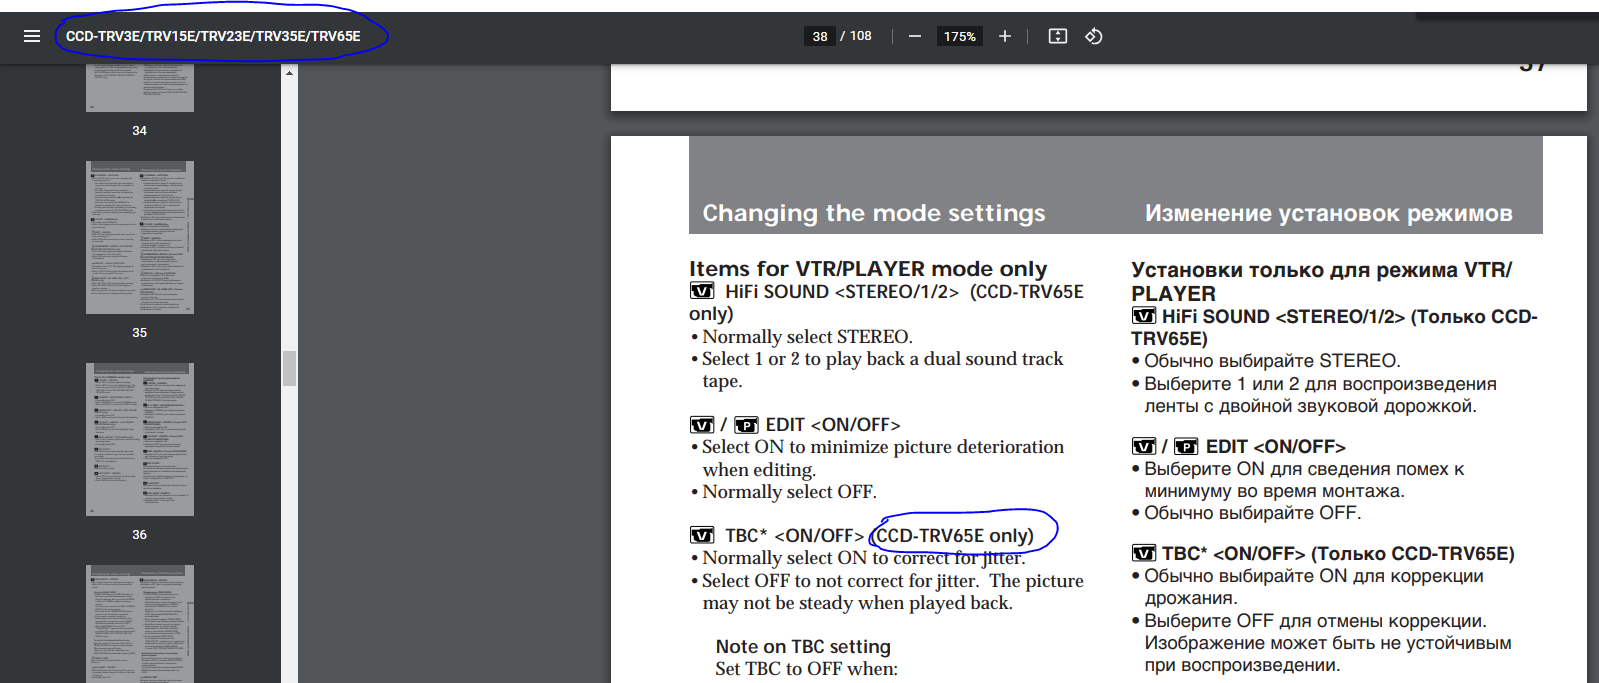
Task: Click the page label 35 under thumbnail
Action: [x=140, y=333]
